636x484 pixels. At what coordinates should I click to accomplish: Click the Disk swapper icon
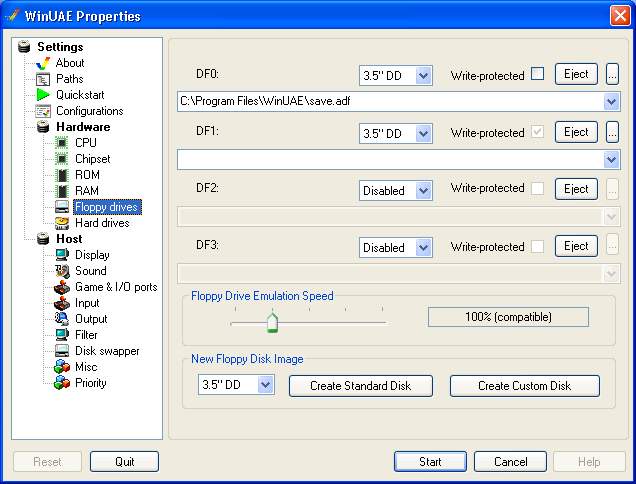click(x=62, y=351)
